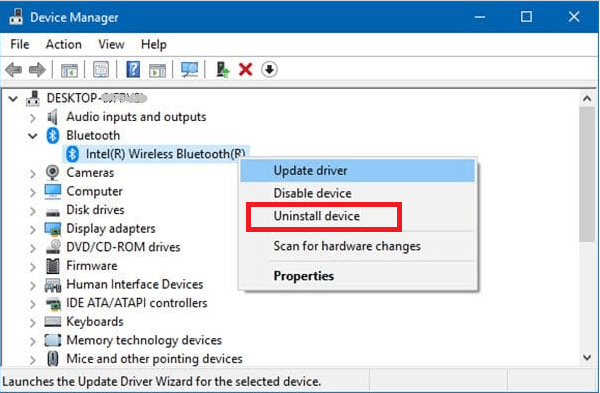
Task: Select the Human Interface Devices label
Action: pos(134,284)
